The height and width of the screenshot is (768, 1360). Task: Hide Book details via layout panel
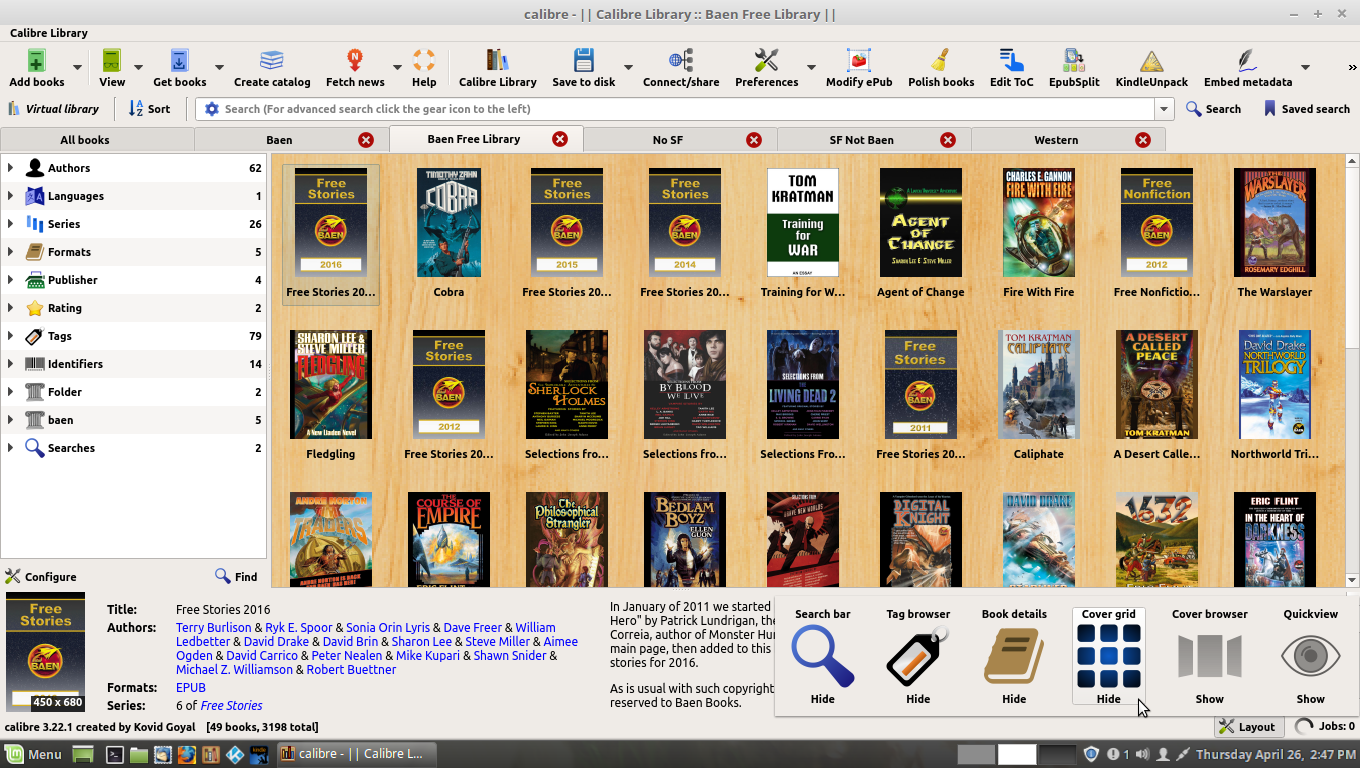tap(1014, 656)
